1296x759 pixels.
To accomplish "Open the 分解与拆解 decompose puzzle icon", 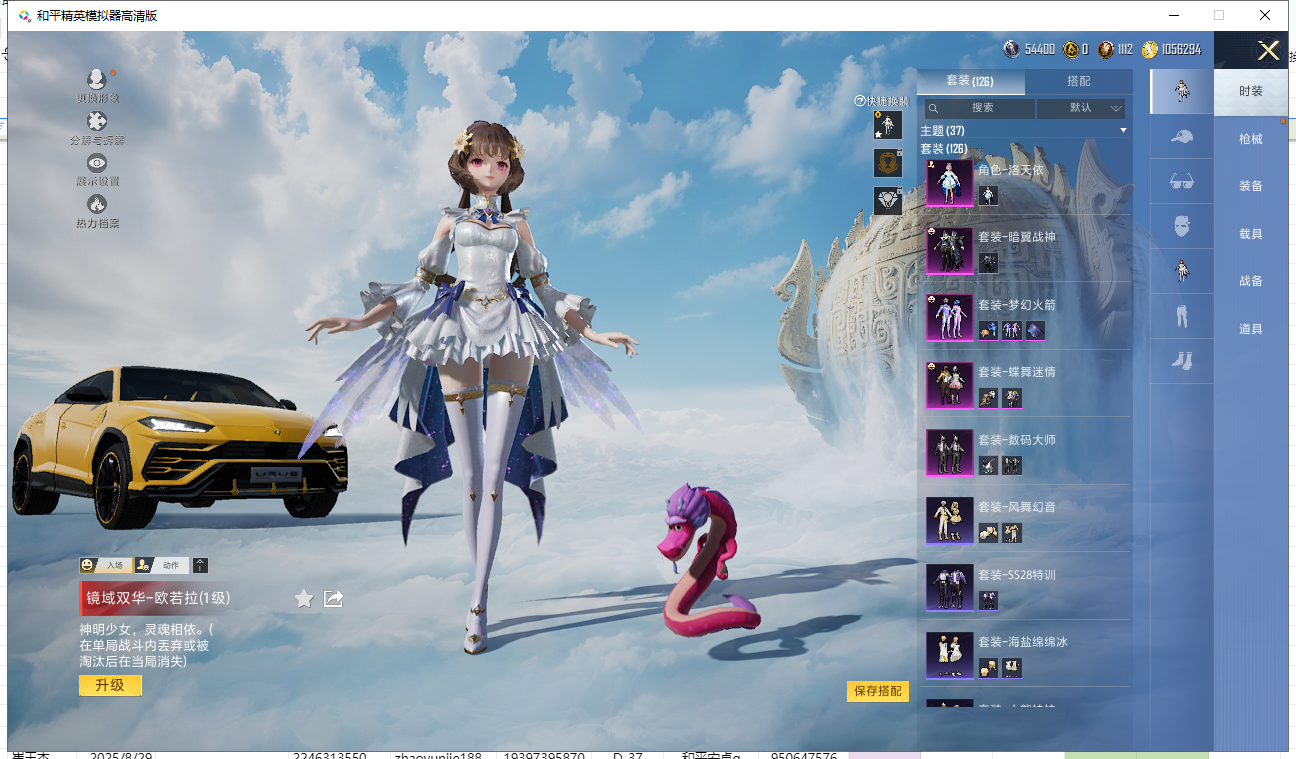I will pyautogui.click(x=97, y=122).
